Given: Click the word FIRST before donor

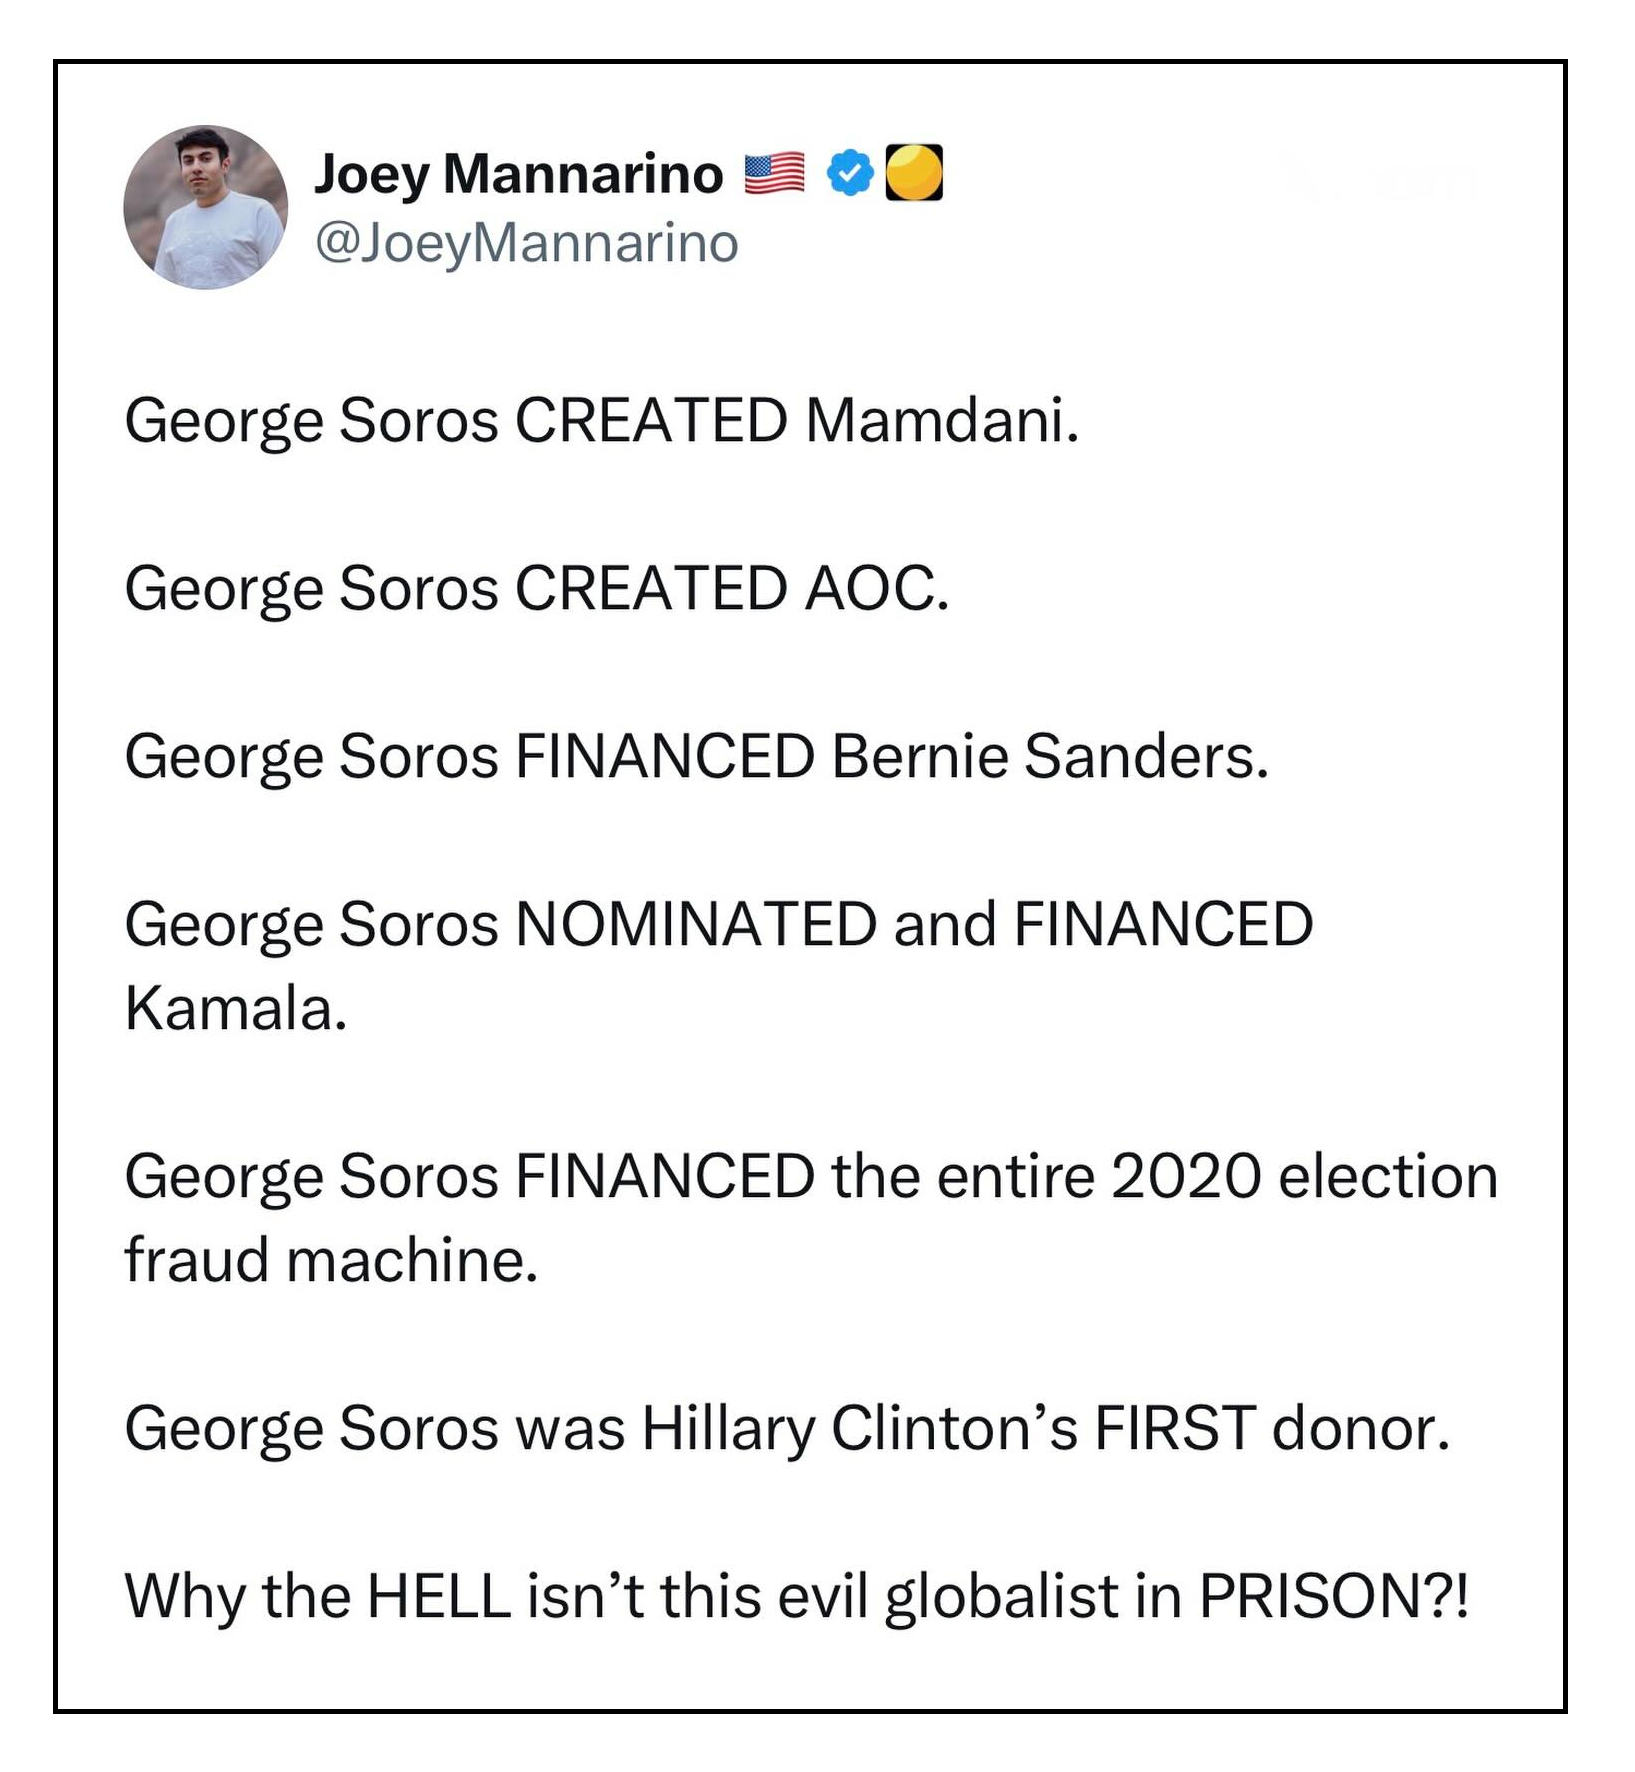Looking at the screenshot, I should (1175, 1428).
